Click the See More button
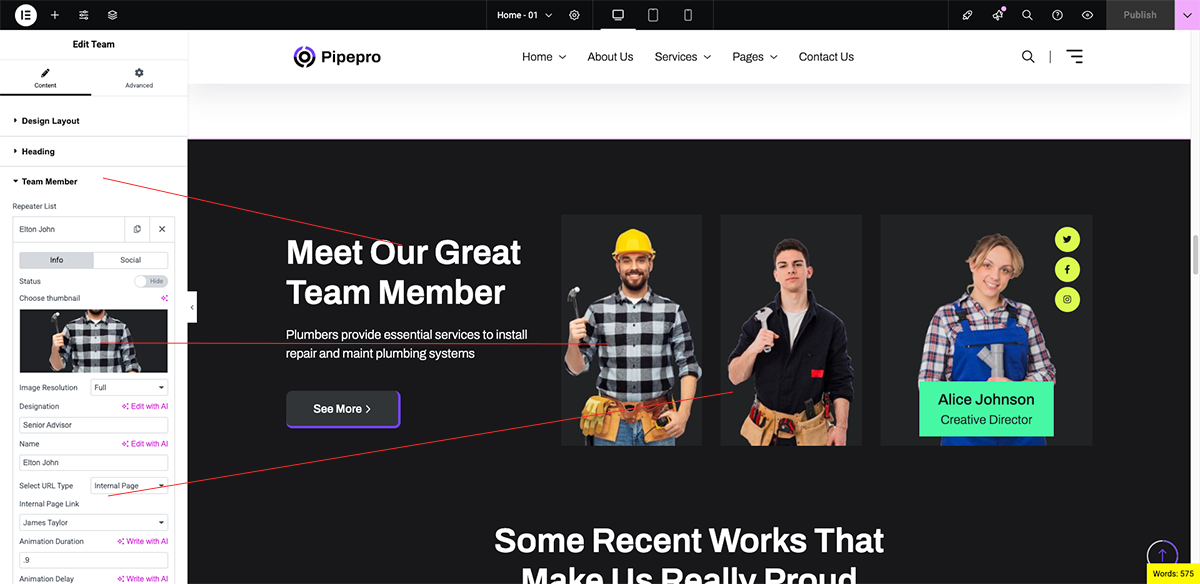The height and width of the screenshot is (584, 1200). [343, 409]
